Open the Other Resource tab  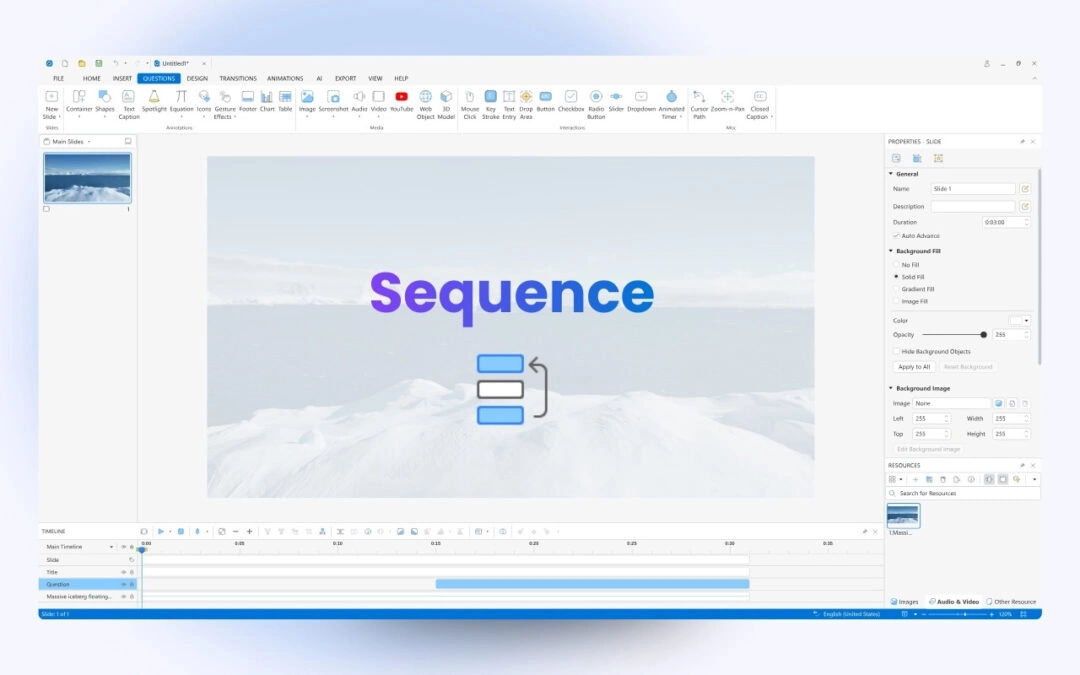(x=1011, y=602)
